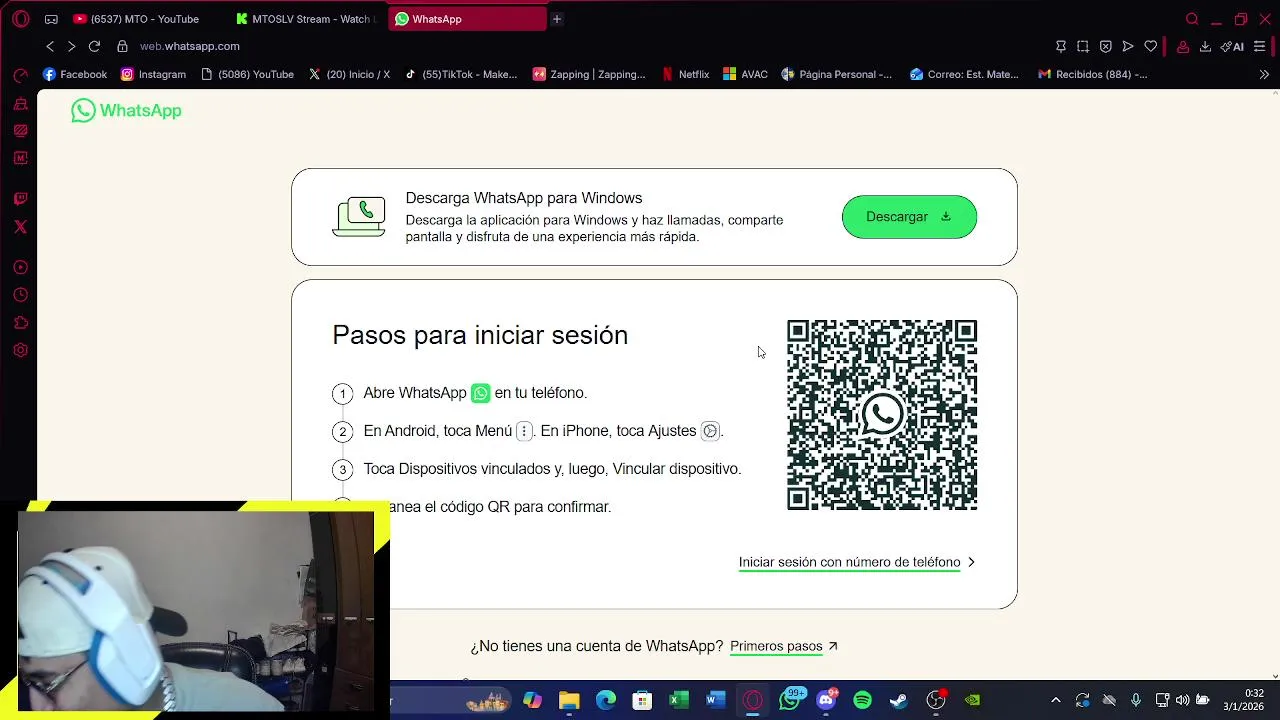Go forward using the browser forward arrow
Image resolution: width=1280 pixels, height=720 pixels.
pyautogui.click(x=71, y=46)
